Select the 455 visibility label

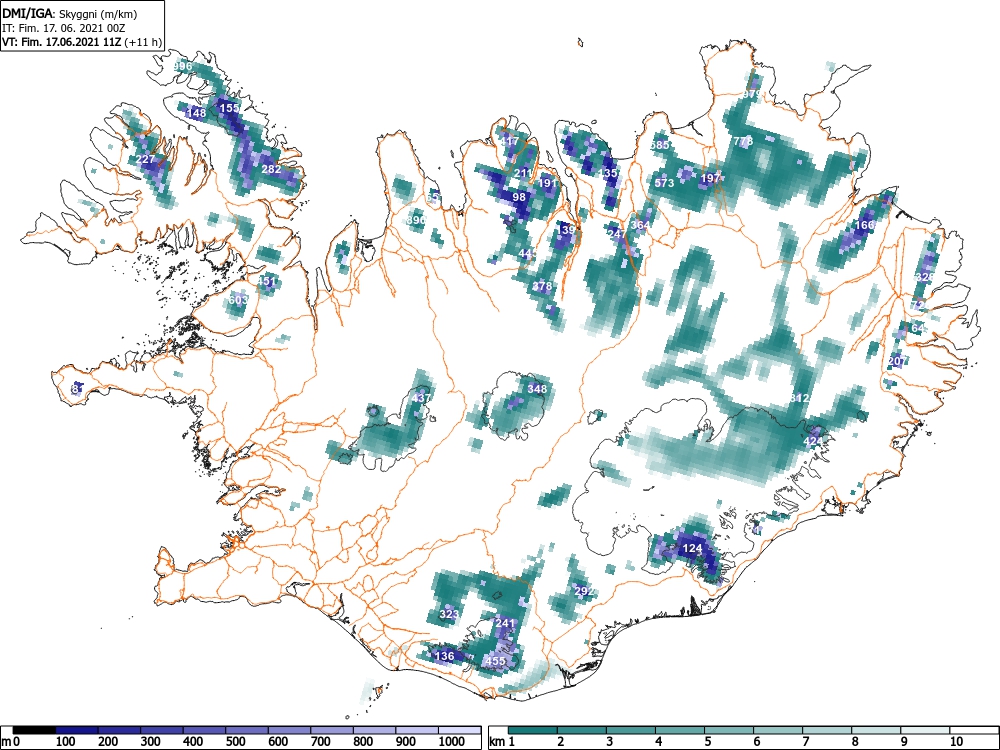496,661
